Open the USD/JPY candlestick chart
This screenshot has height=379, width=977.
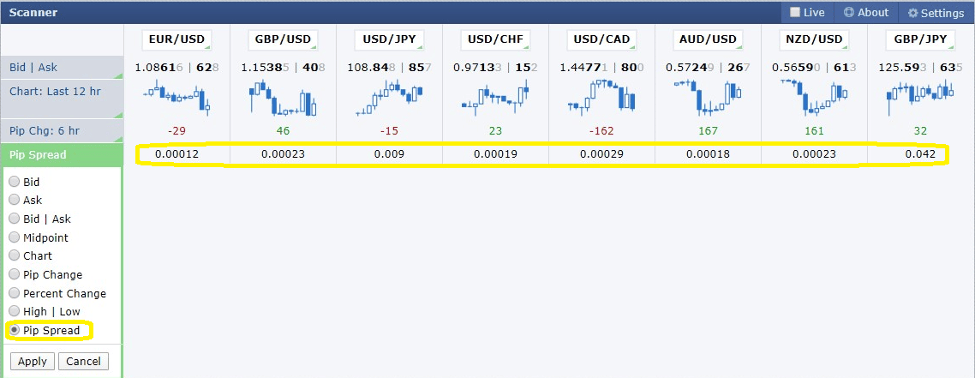tap(389, 98)
